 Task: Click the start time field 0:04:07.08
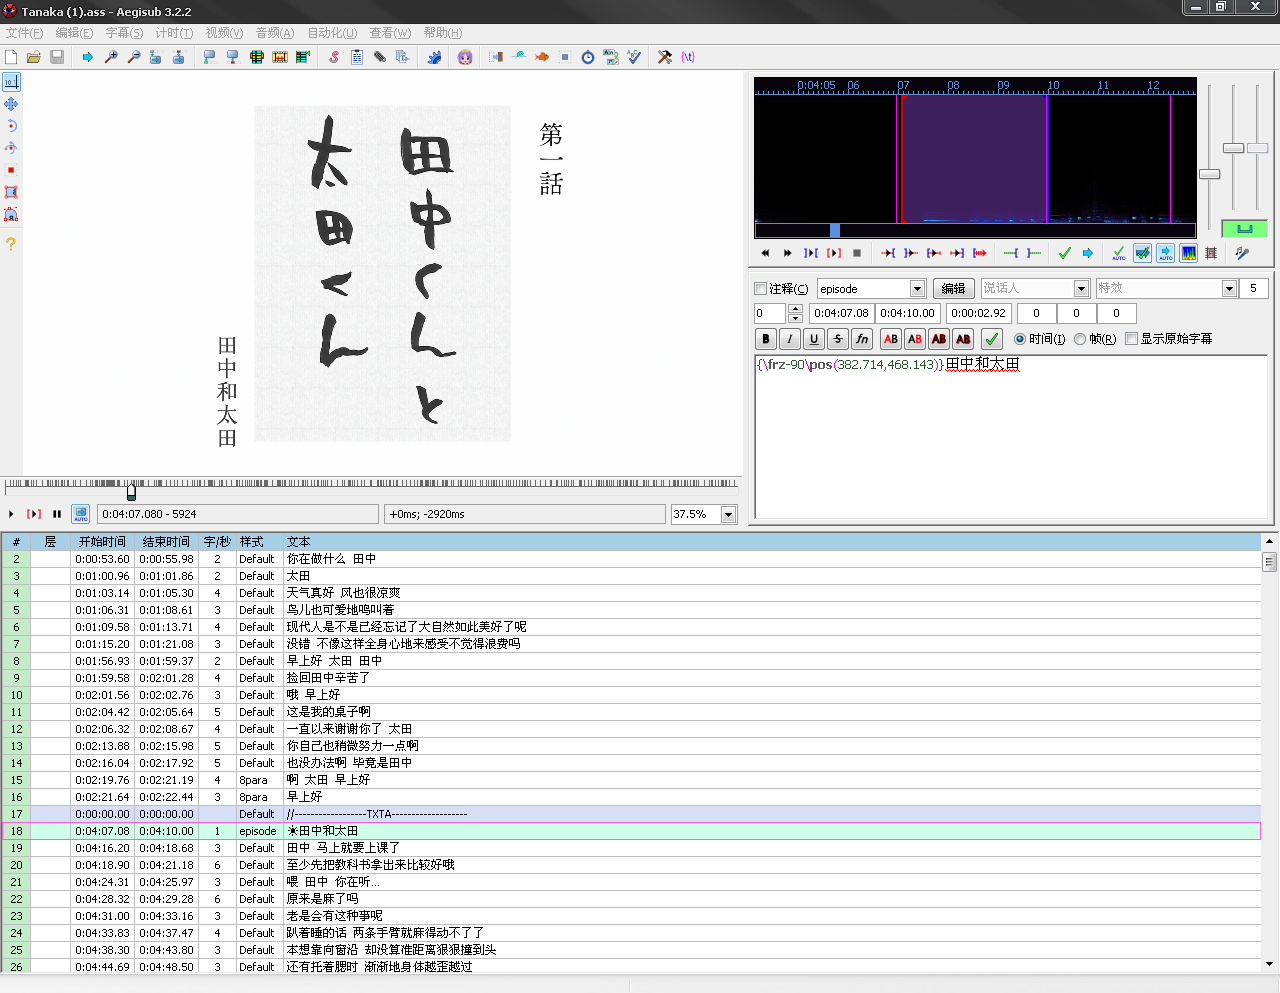pos(841,313)
